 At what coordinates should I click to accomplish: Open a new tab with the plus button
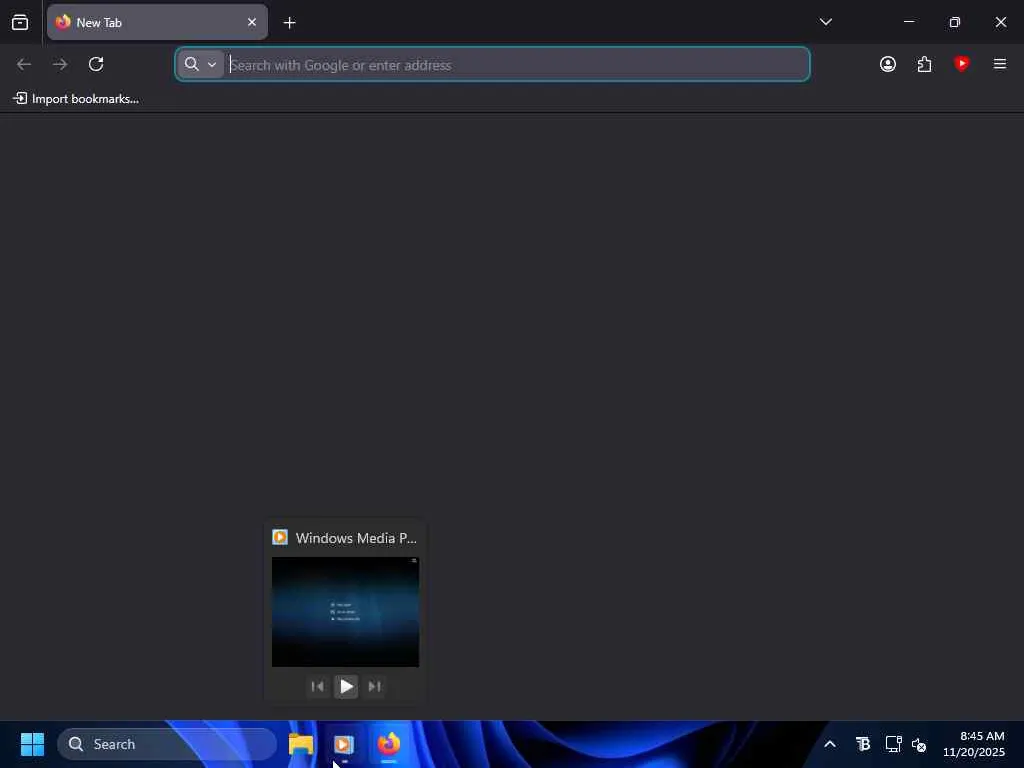289,23
